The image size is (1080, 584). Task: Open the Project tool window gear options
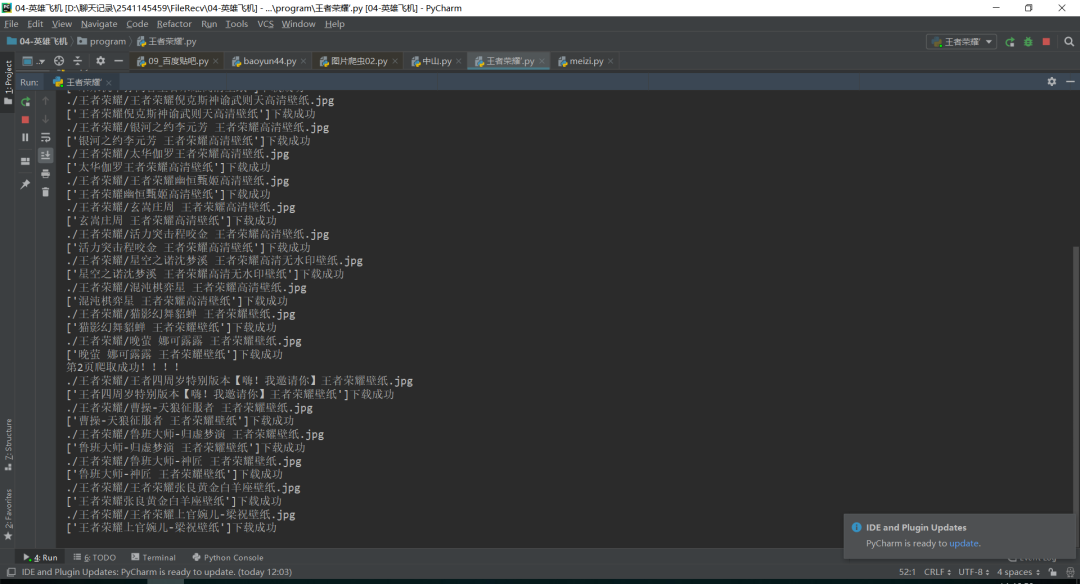[x=101, y=61]
